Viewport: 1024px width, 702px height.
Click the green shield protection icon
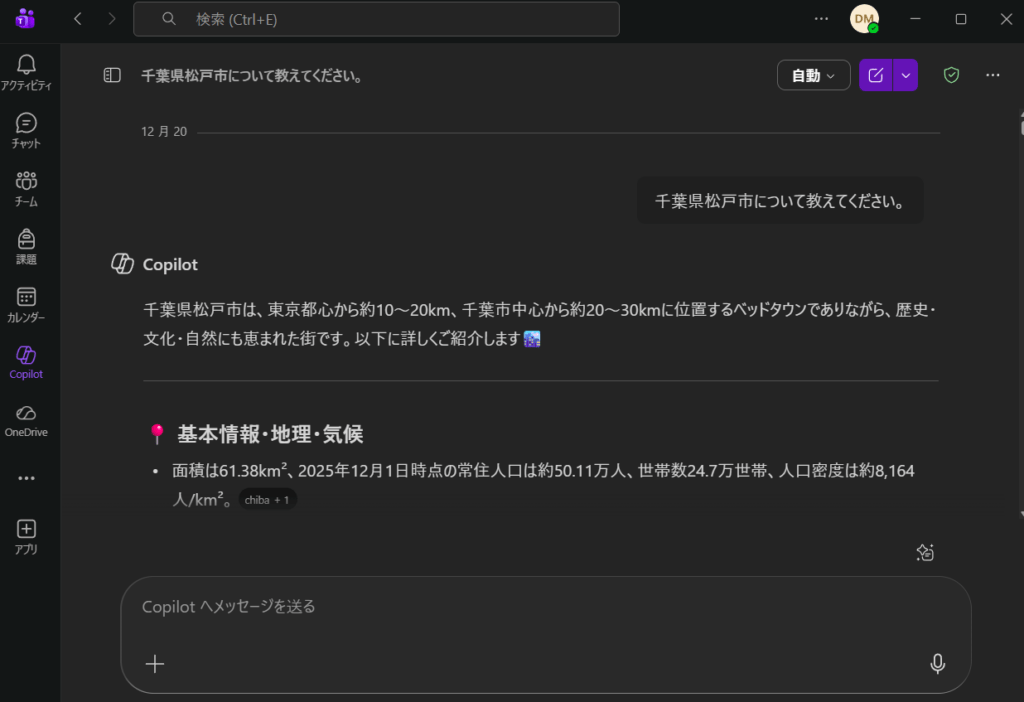[951, 75]
